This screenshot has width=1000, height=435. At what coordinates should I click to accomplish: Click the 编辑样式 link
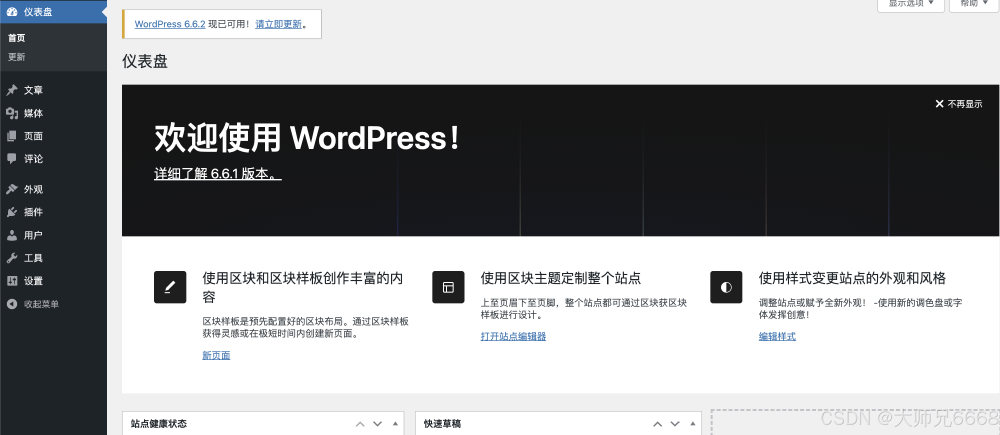pos(777,336)
